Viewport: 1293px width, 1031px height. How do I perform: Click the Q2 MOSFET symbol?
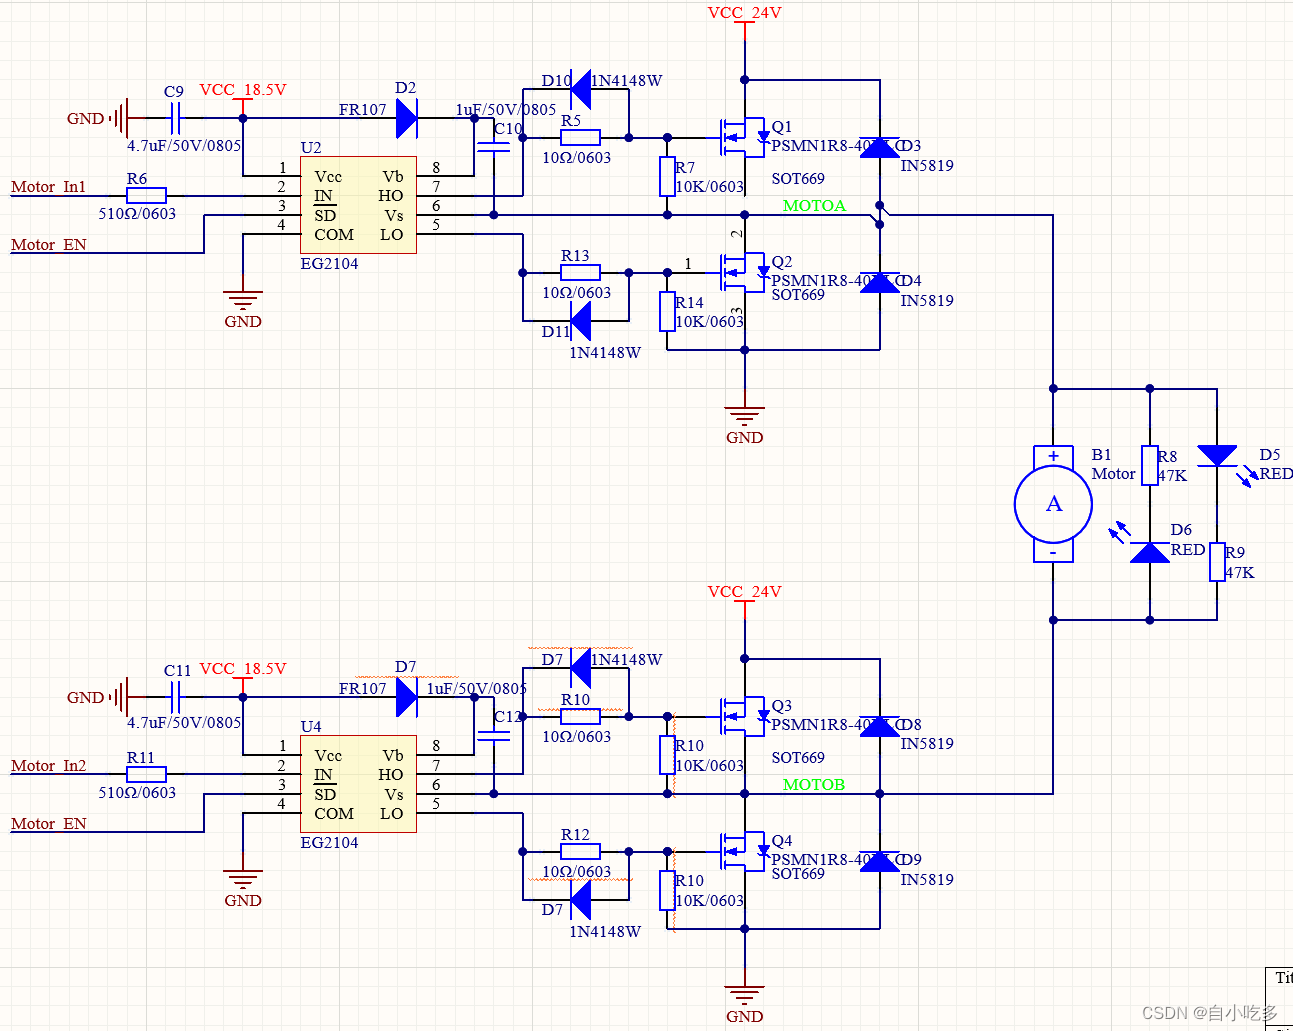coord(744,272)
